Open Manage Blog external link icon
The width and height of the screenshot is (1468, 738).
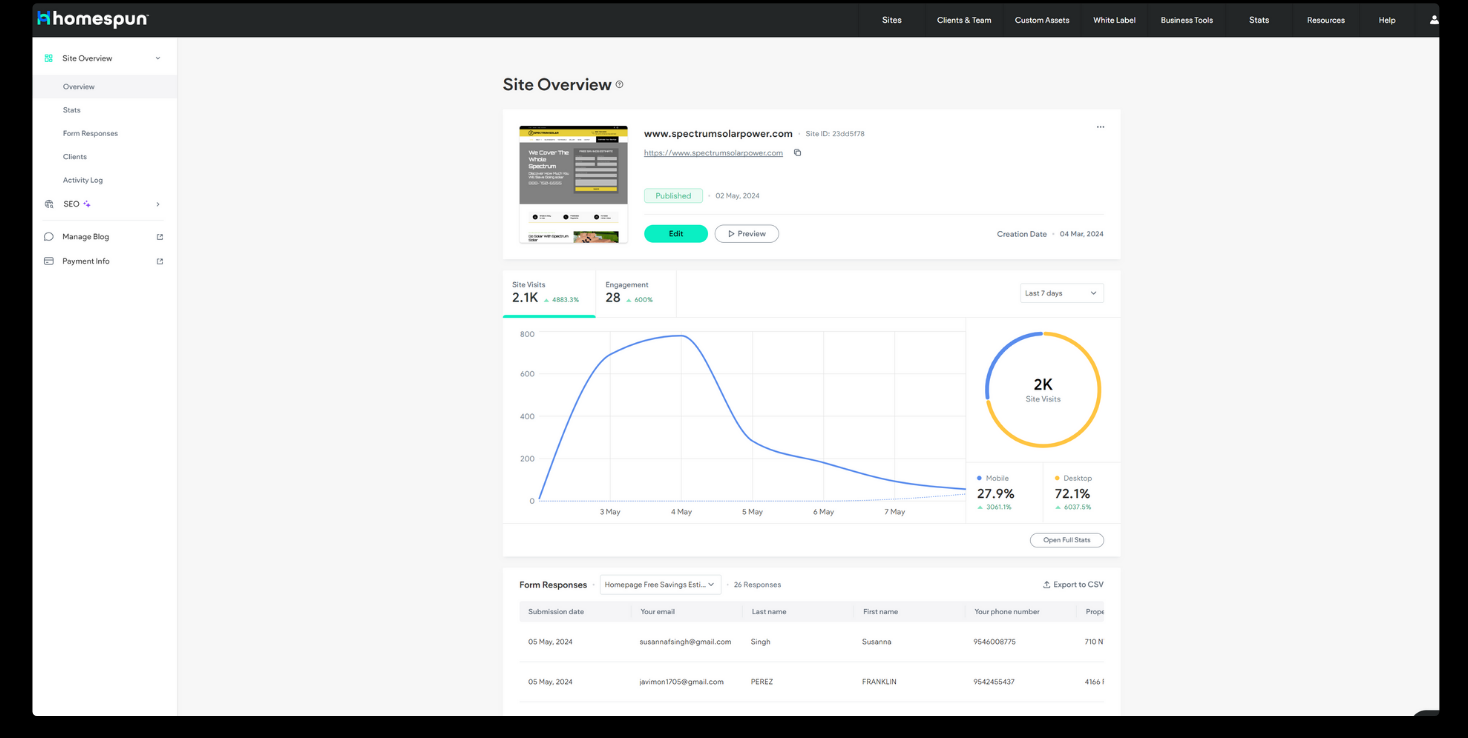(160, 237)
